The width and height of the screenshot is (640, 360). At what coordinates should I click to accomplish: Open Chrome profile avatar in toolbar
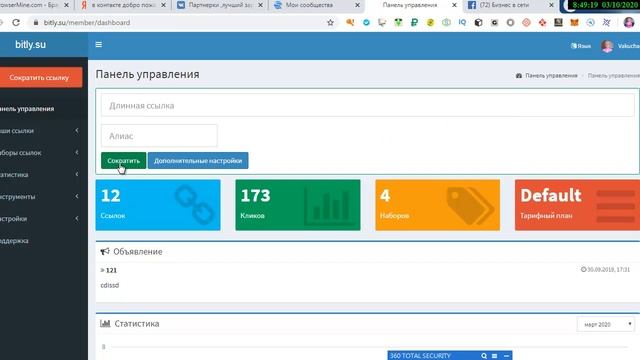[x=629, y=22]
